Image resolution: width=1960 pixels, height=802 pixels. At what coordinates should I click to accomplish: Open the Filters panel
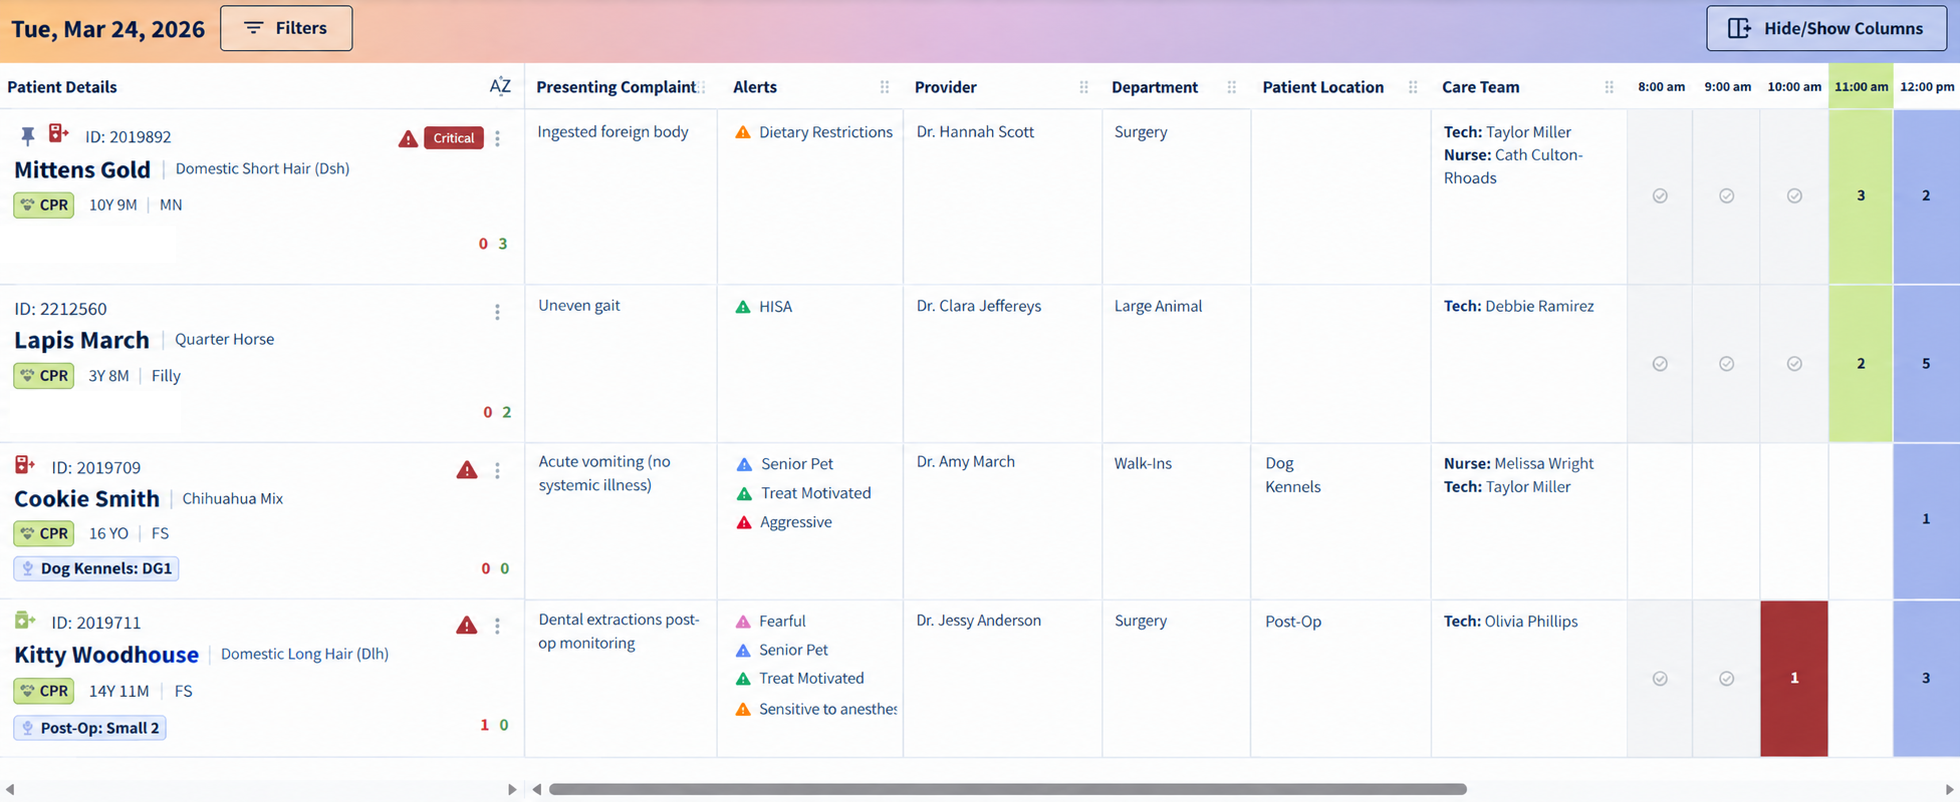click(x=286, y=28)
